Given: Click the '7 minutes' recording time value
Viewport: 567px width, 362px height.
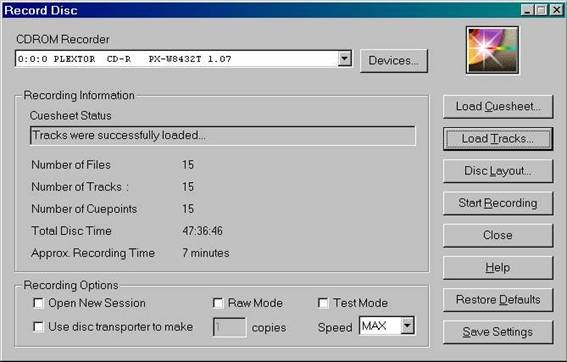Looking at the screenshot, I should point(206,253).
